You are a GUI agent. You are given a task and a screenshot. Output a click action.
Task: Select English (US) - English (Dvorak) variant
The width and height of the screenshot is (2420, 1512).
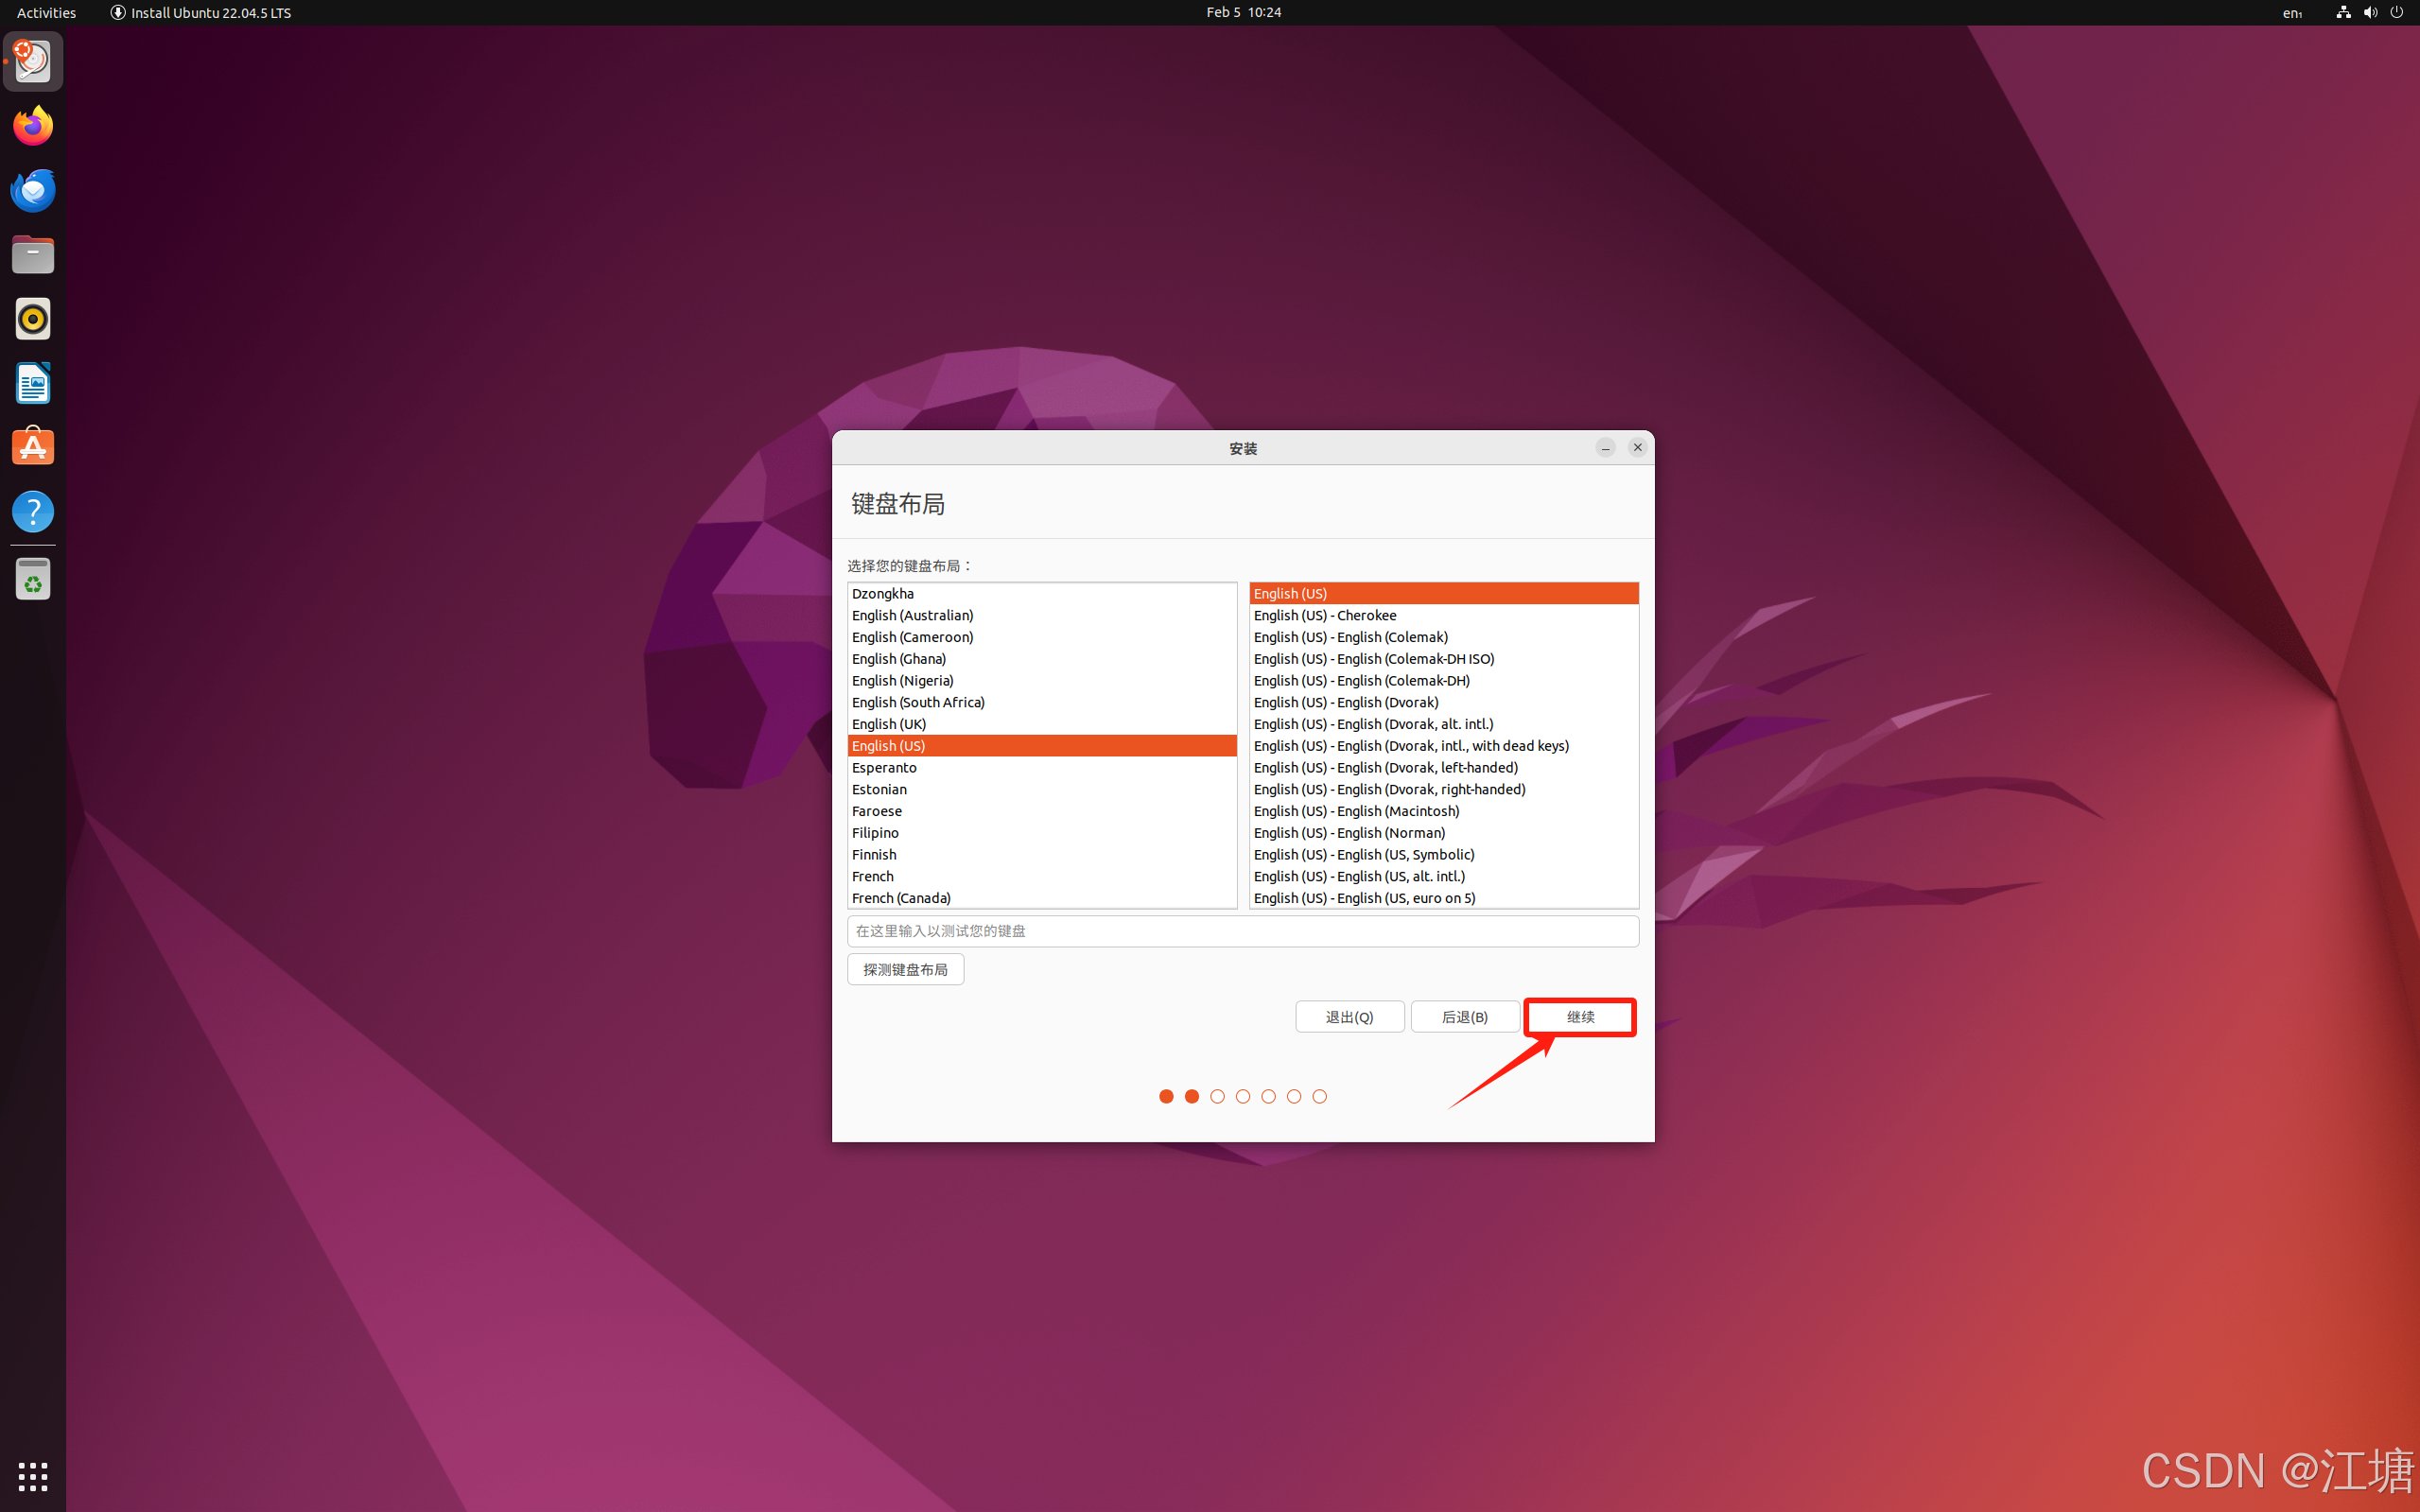[1345, 702]
